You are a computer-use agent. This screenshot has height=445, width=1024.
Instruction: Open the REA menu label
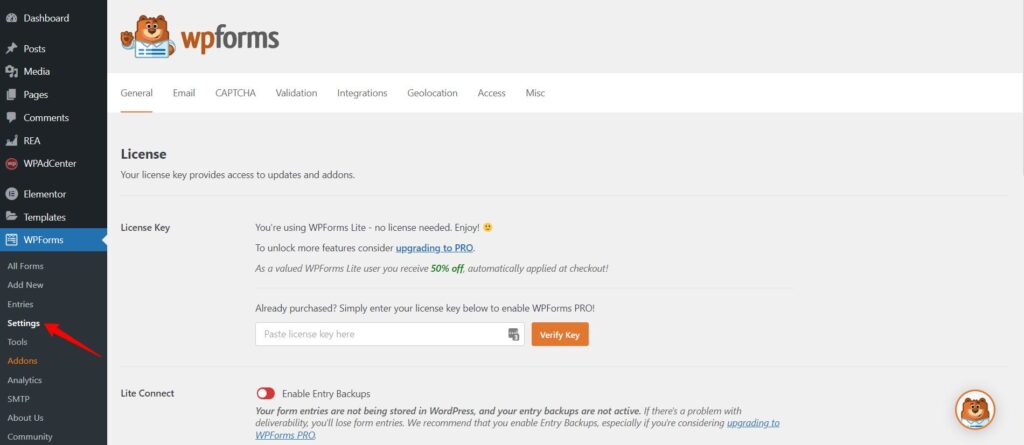pos(32,140)
